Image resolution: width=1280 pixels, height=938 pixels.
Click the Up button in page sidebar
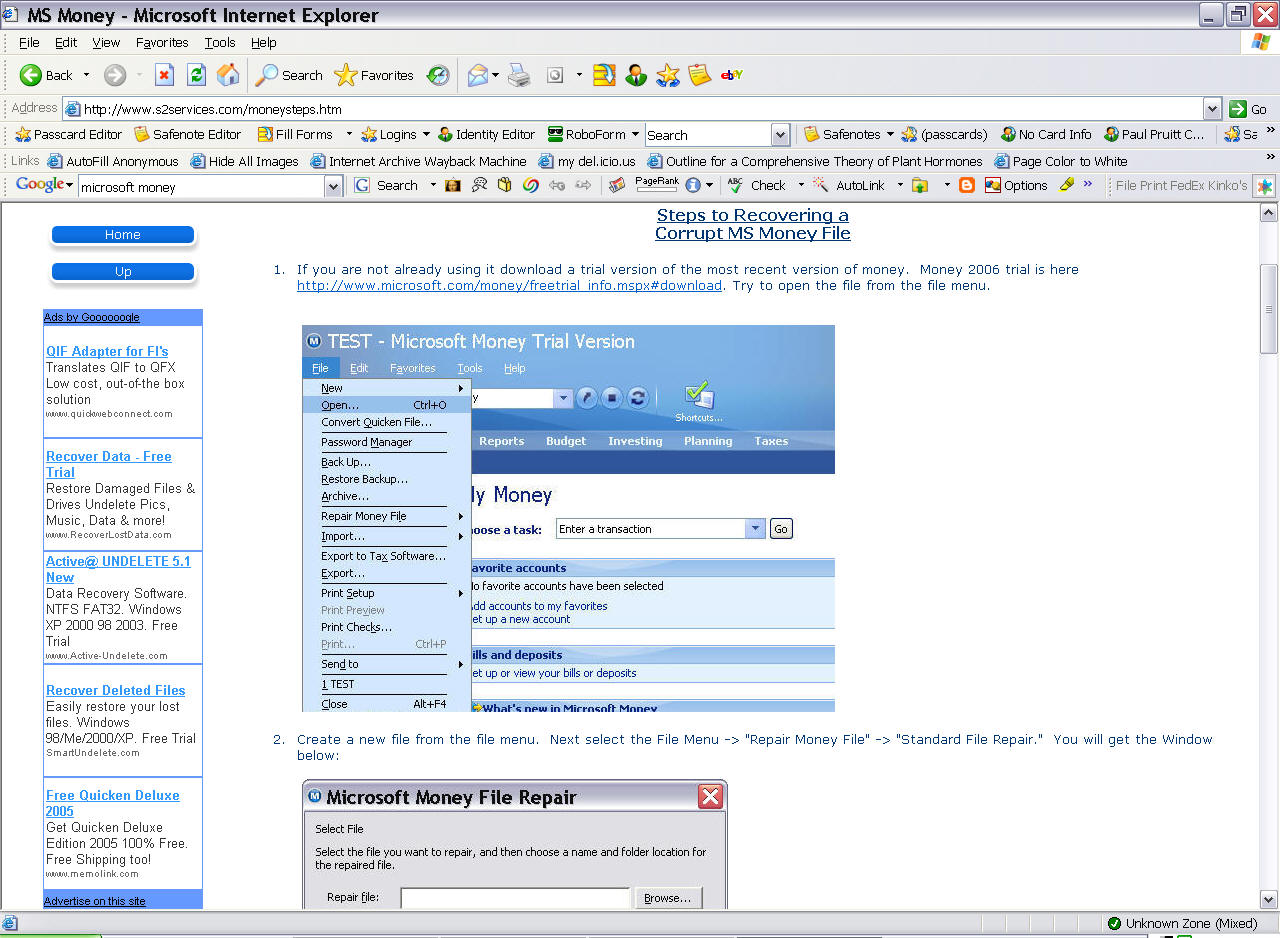[x=123, y=272]
